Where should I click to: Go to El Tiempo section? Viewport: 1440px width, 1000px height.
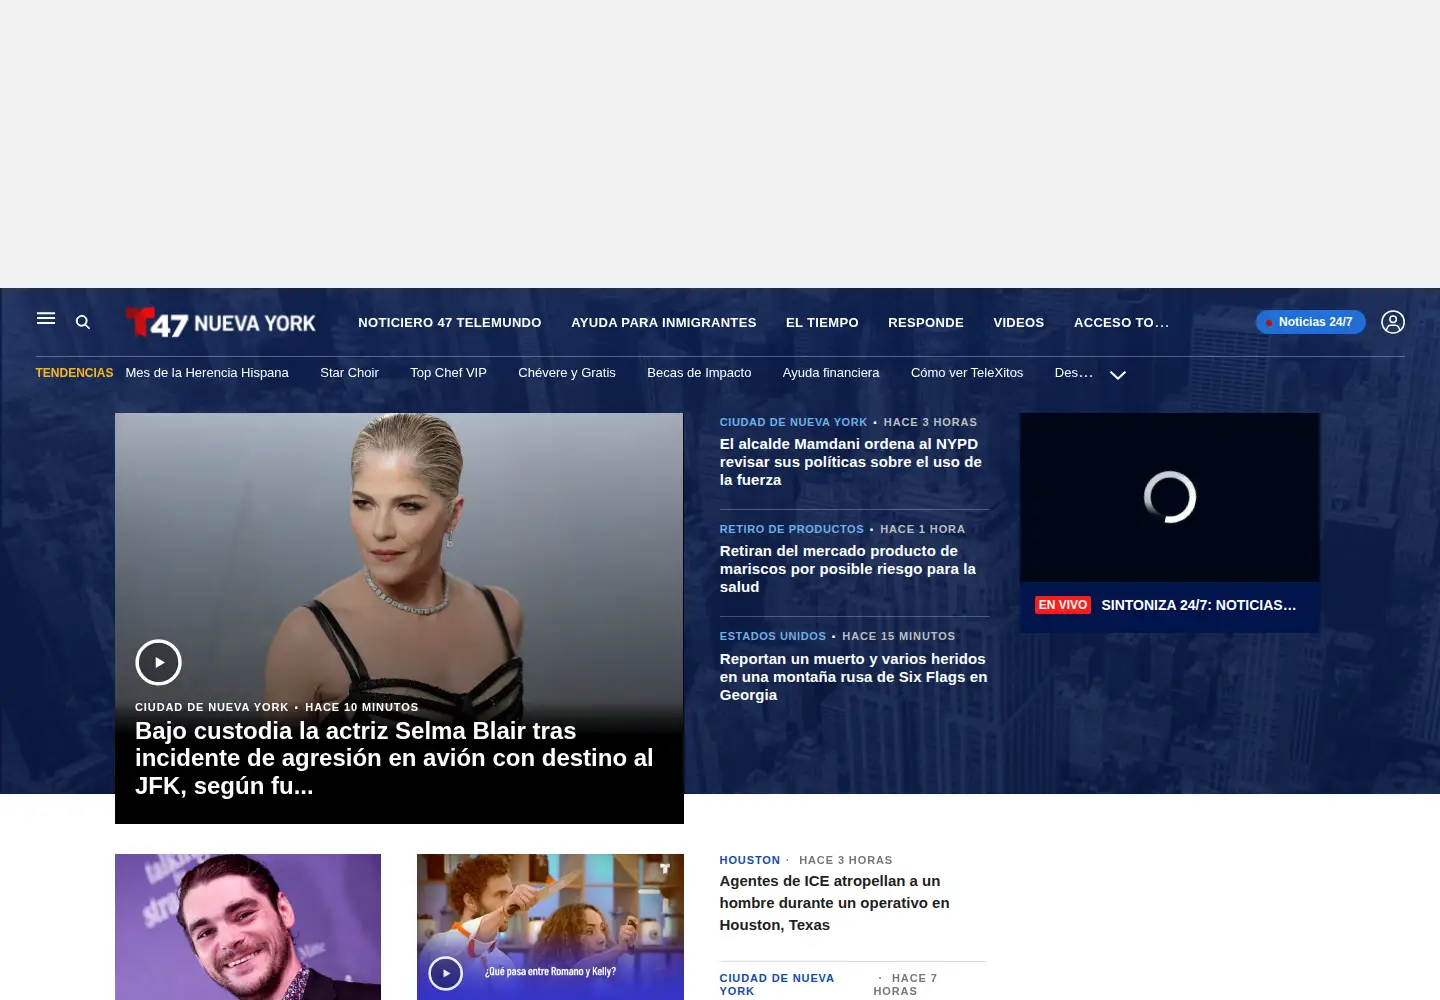point(822,322)
